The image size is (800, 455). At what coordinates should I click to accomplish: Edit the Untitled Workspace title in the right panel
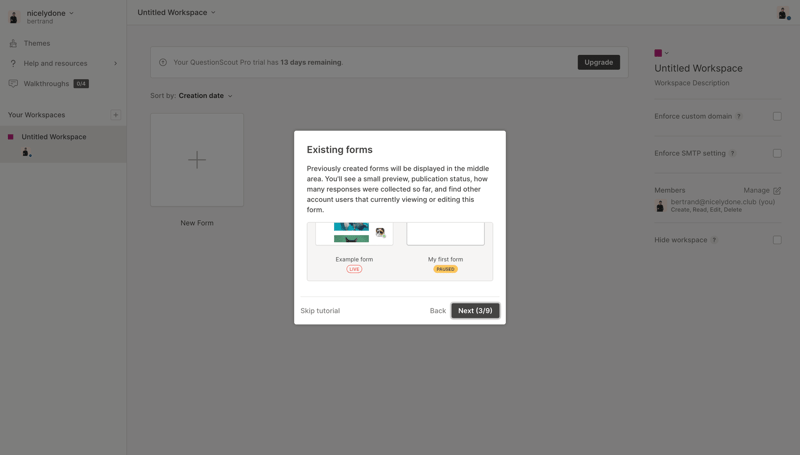click(698, 68)
